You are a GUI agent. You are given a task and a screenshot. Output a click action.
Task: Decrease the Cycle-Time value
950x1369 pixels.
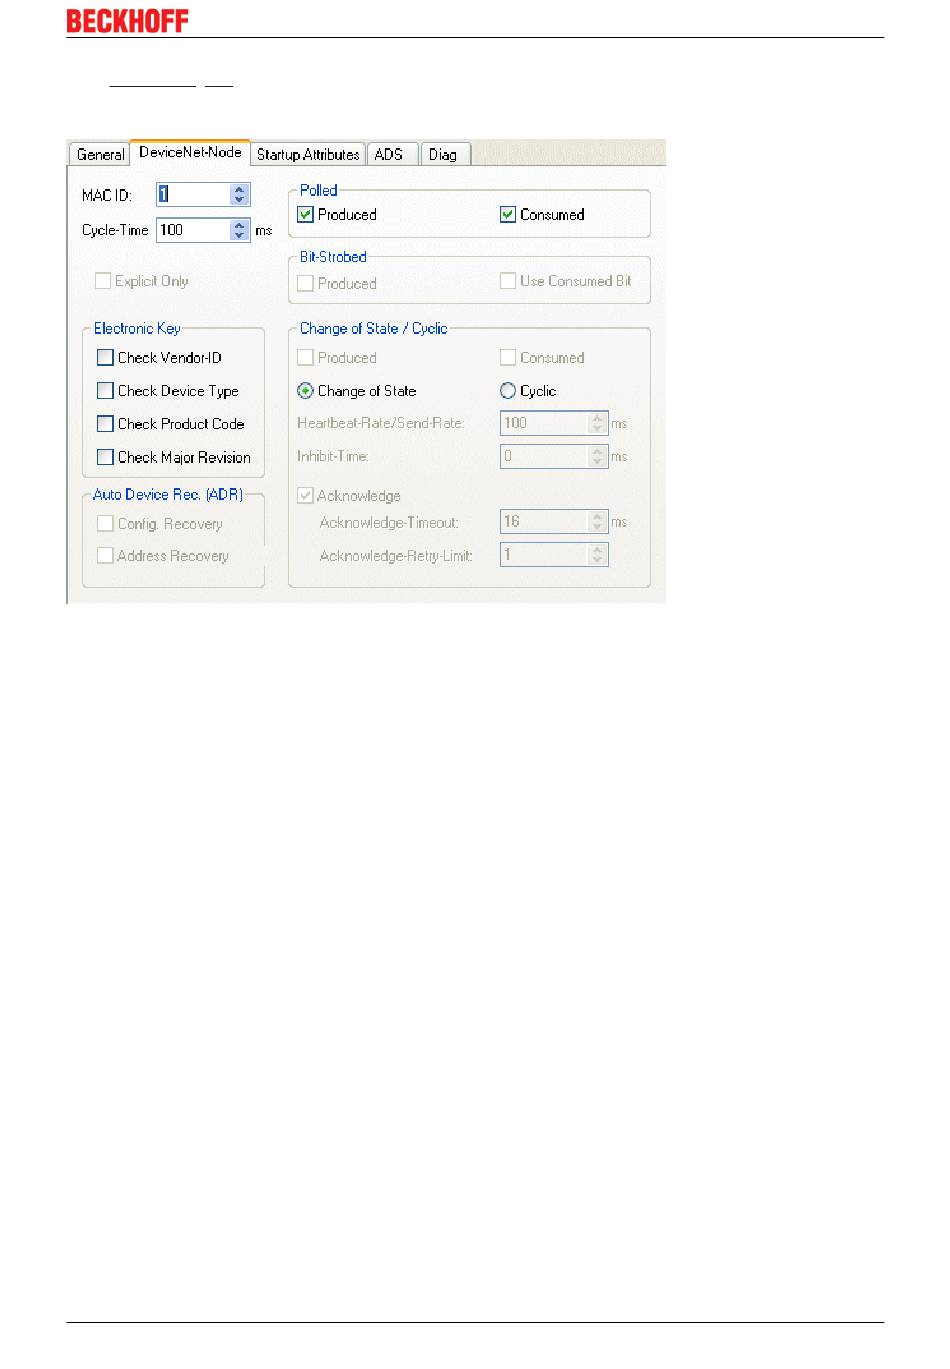(x=239, y=235)
